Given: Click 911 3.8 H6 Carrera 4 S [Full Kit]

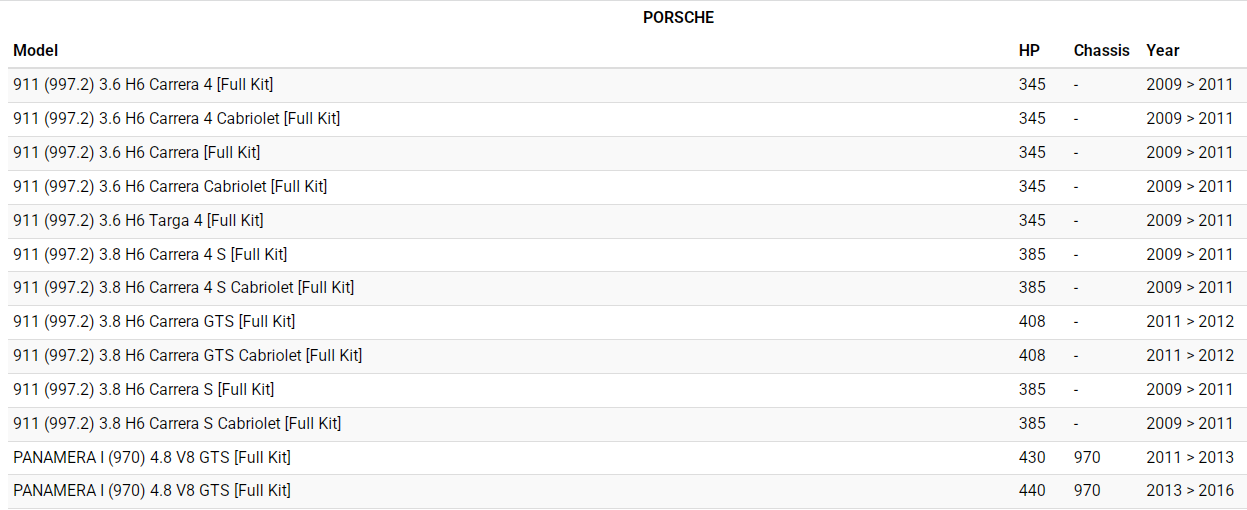Looking at the screenshot, I should (x=150, y=255).
